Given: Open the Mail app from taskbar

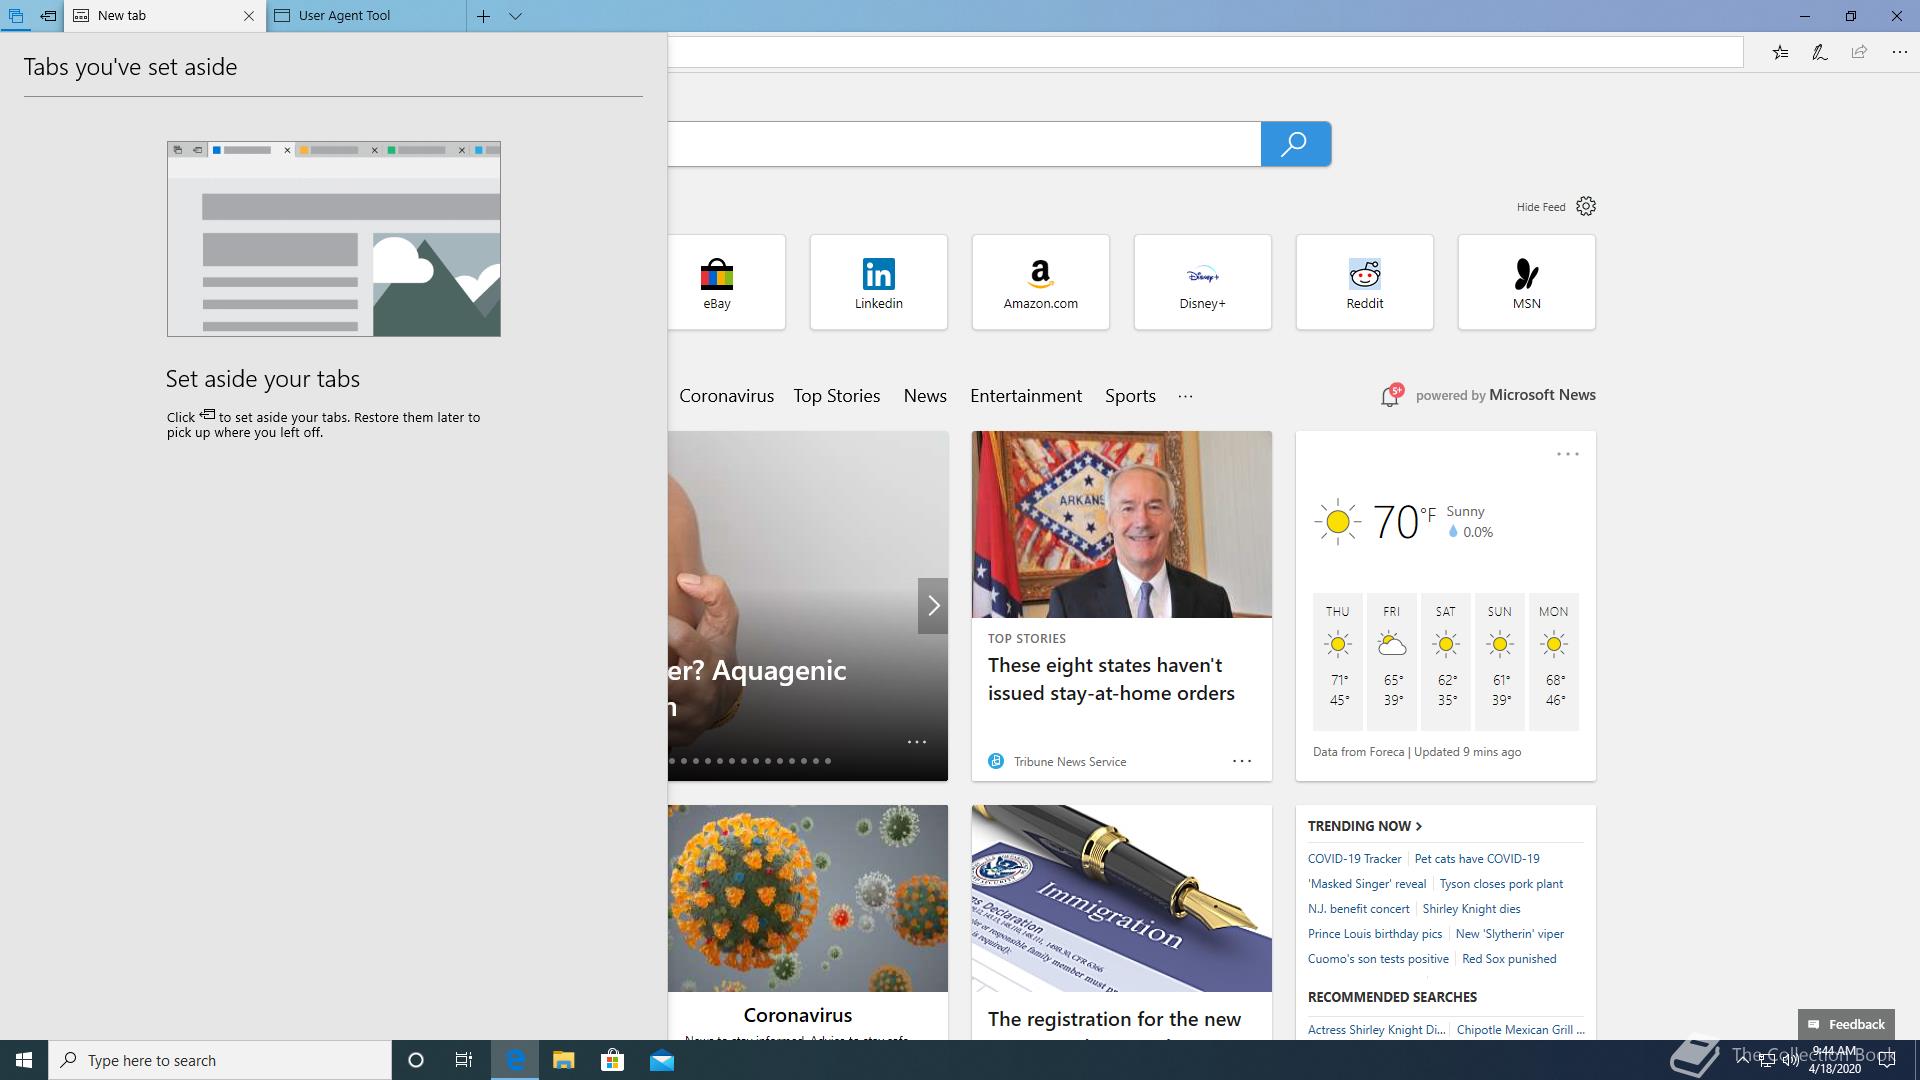Looking at the screenshot, I should 661,1060.
